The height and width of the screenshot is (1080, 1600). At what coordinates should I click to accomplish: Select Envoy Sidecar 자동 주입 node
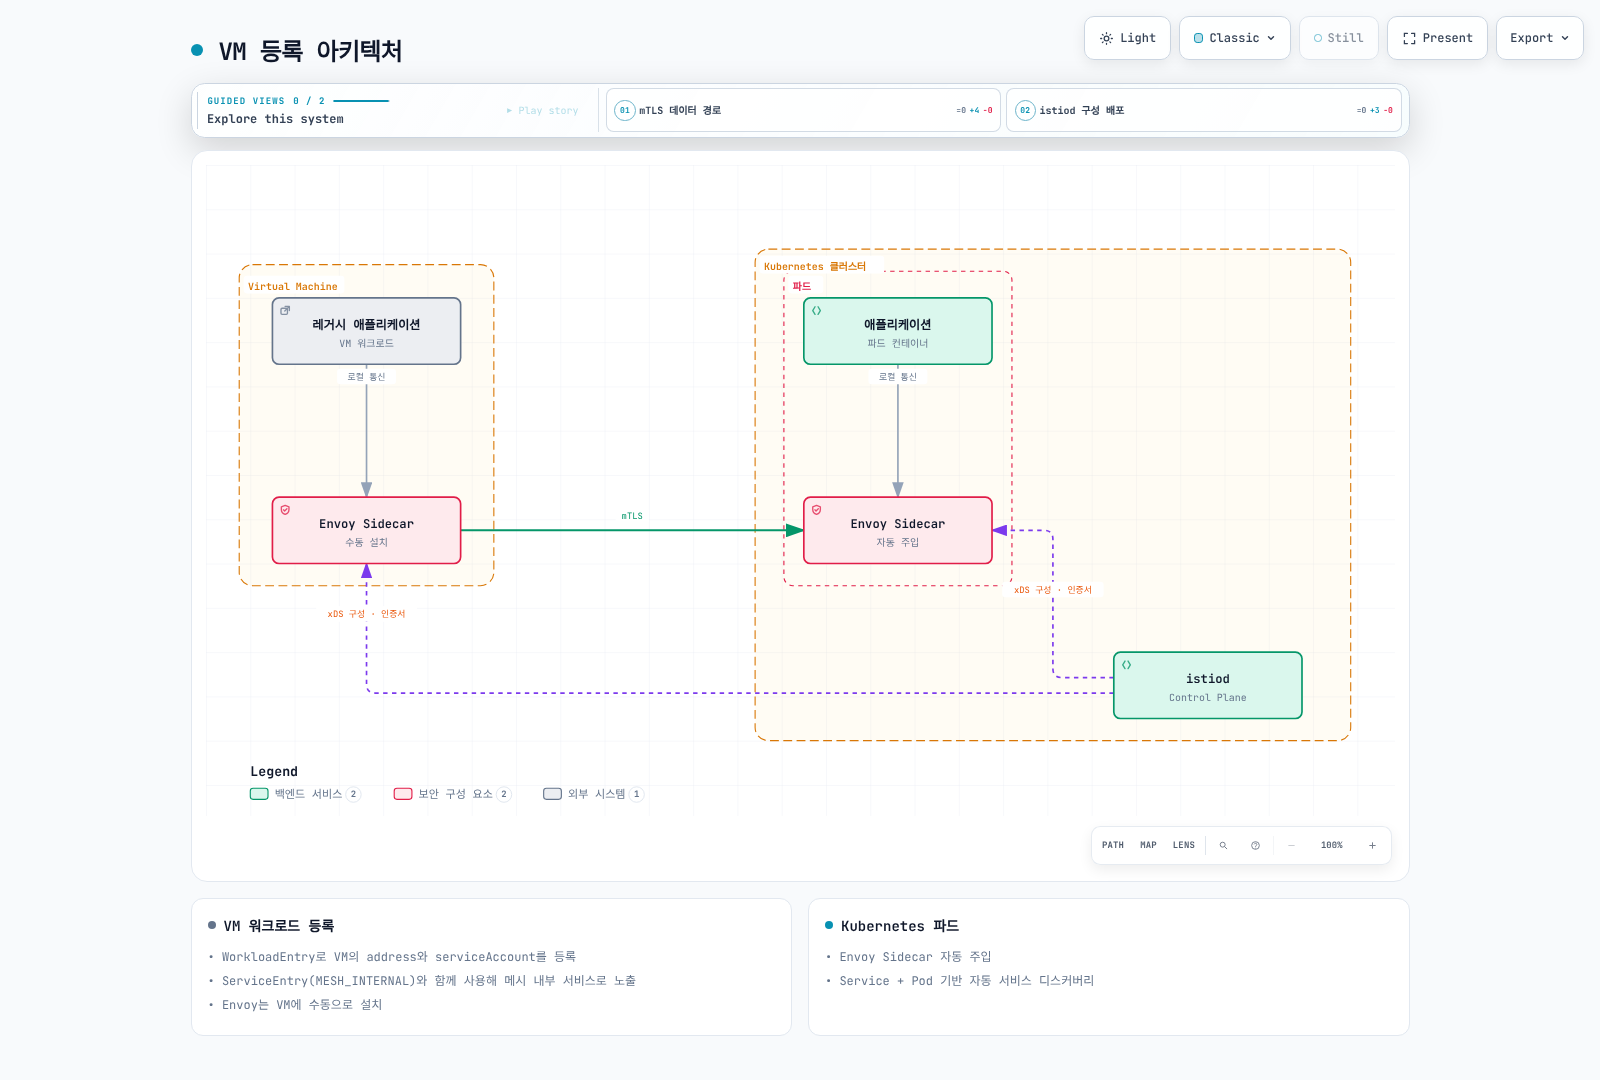click(x=898, y=530)
